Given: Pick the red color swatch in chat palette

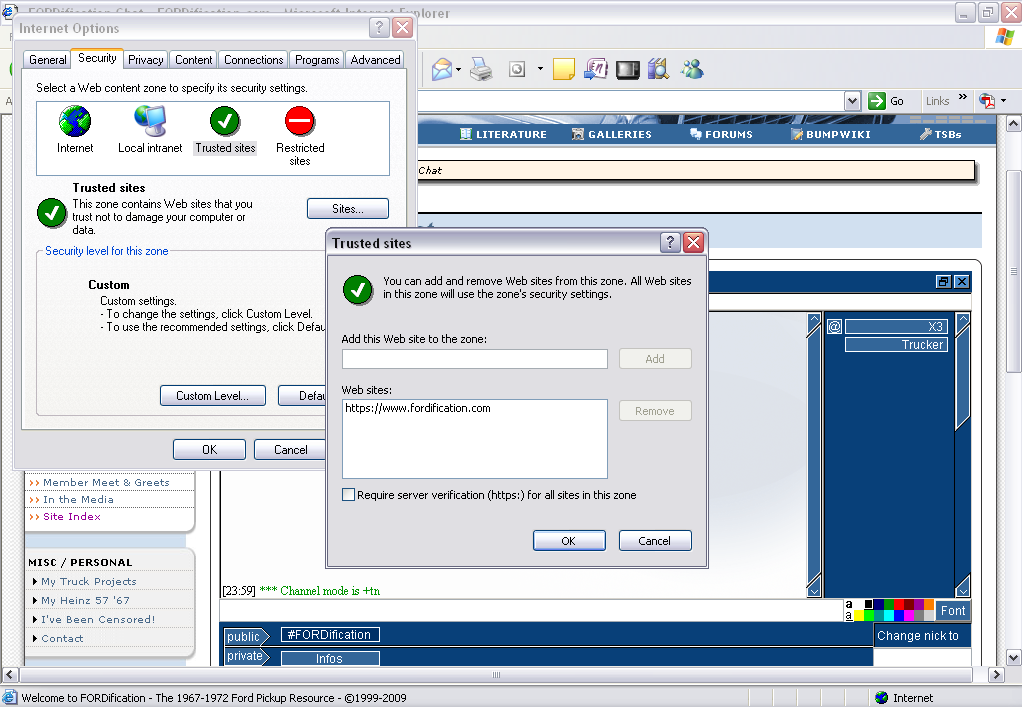Looking at the screenshot, I should (x=899, y=605).
